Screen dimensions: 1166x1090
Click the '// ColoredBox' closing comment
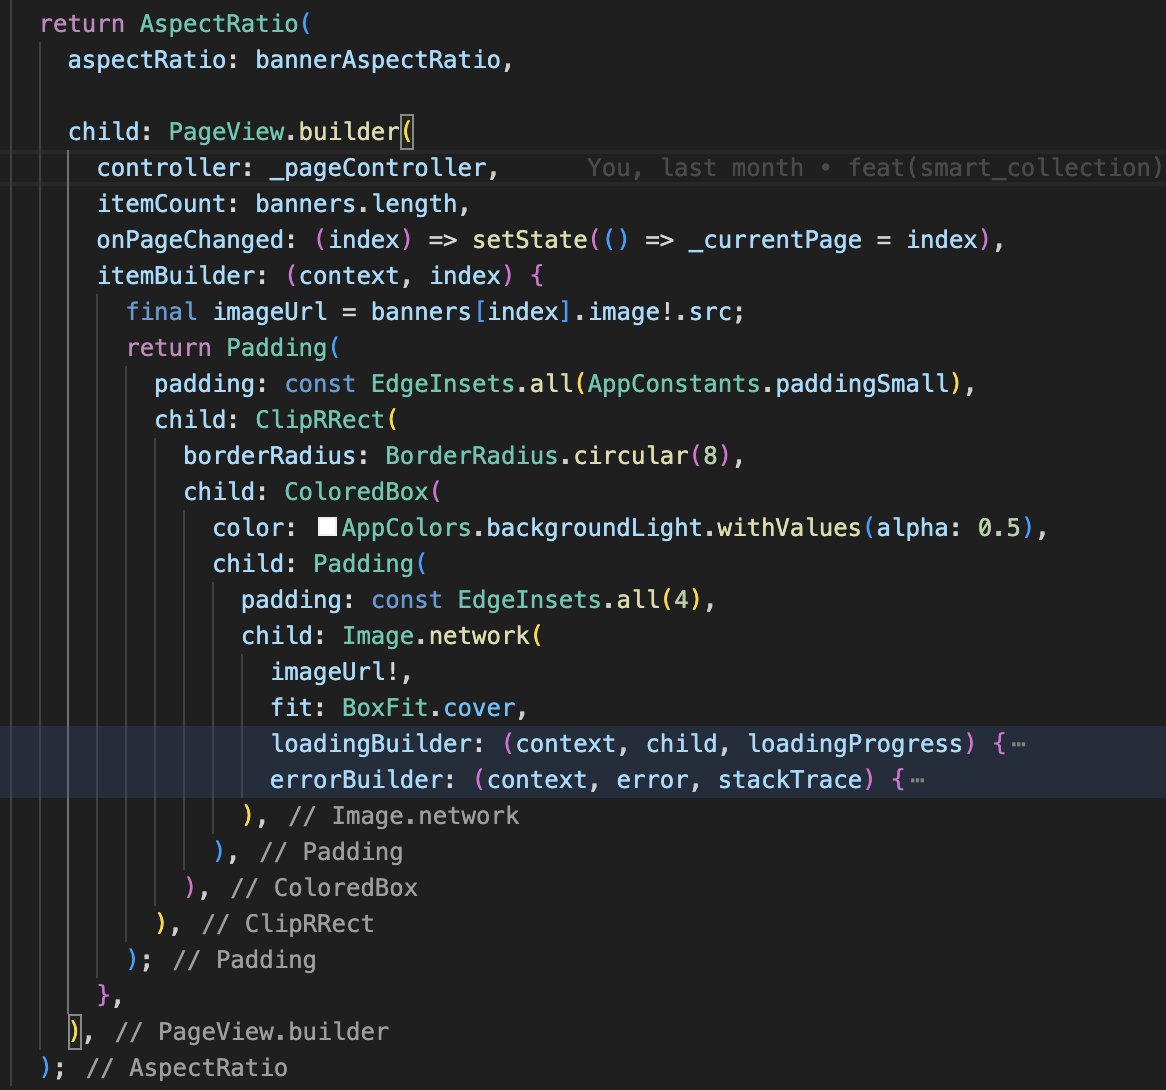(324, 889)
